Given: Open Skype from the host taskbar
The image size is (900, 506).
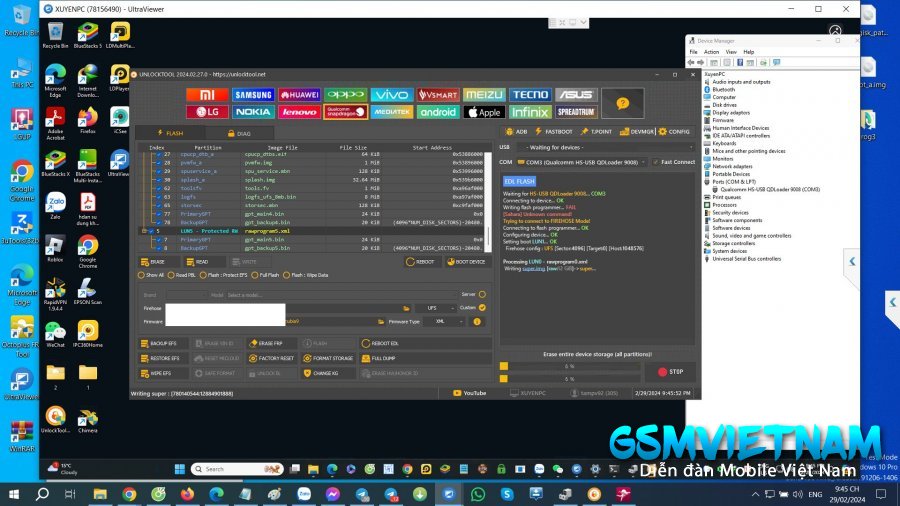Looking at the screenshot, I should 507,494.
